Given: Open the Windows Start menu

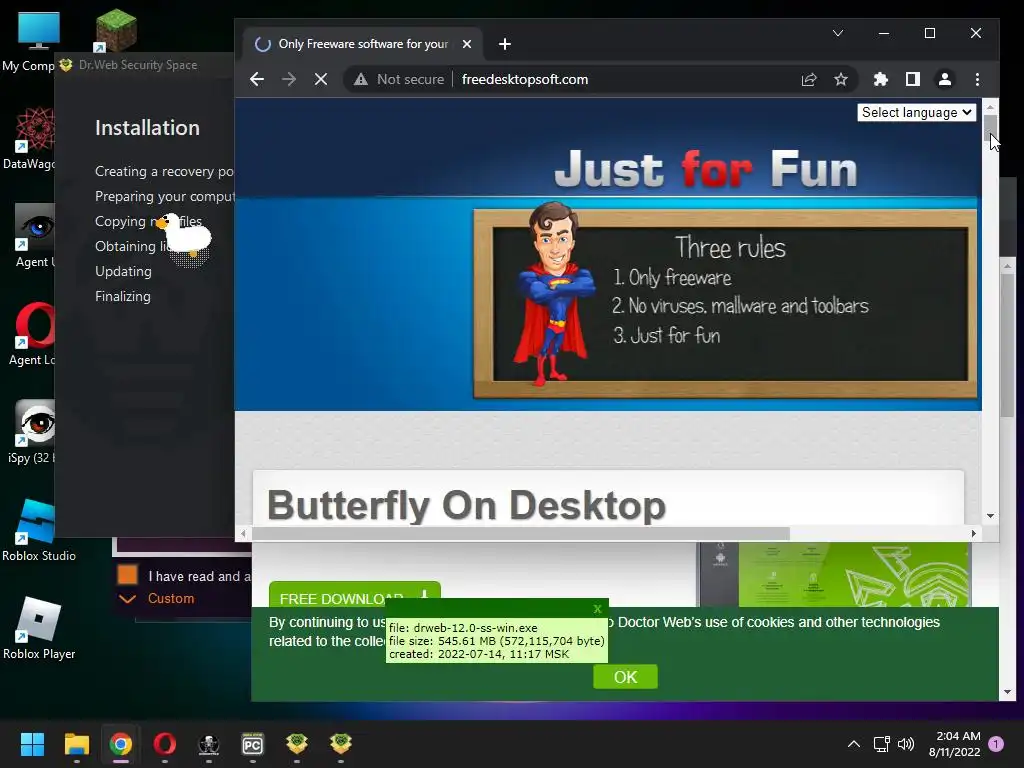Looking at the screenshot, I should pyautogui.click(x=32, y=744).
